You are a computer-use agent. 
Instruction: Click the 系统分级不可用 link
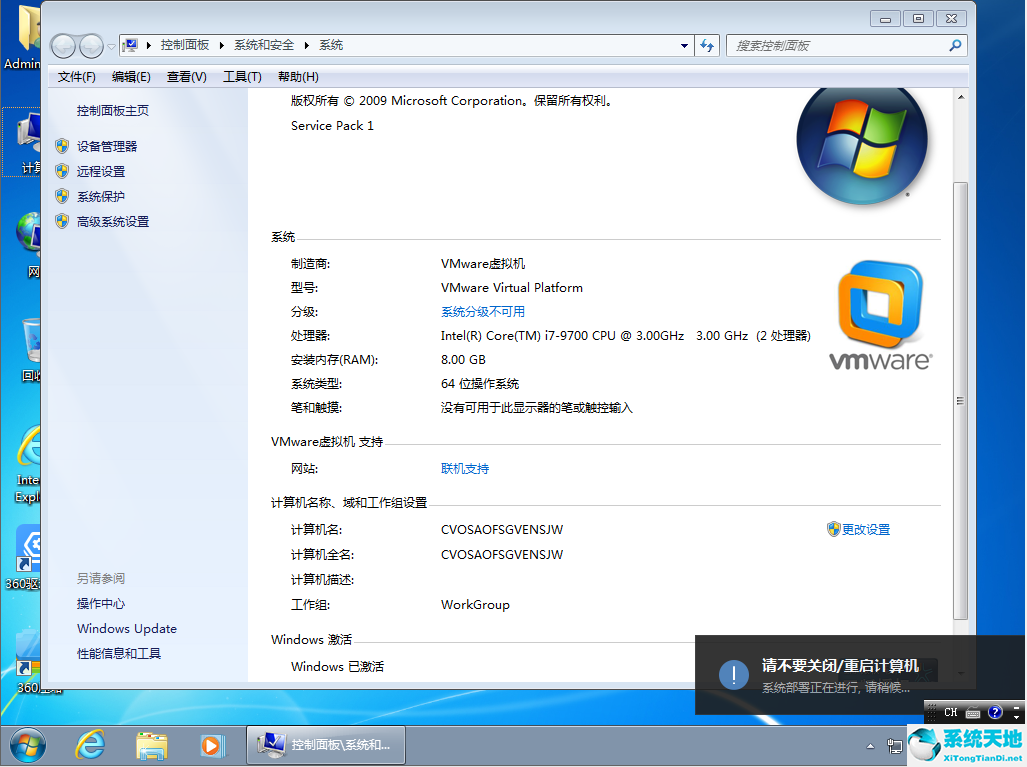483,312
